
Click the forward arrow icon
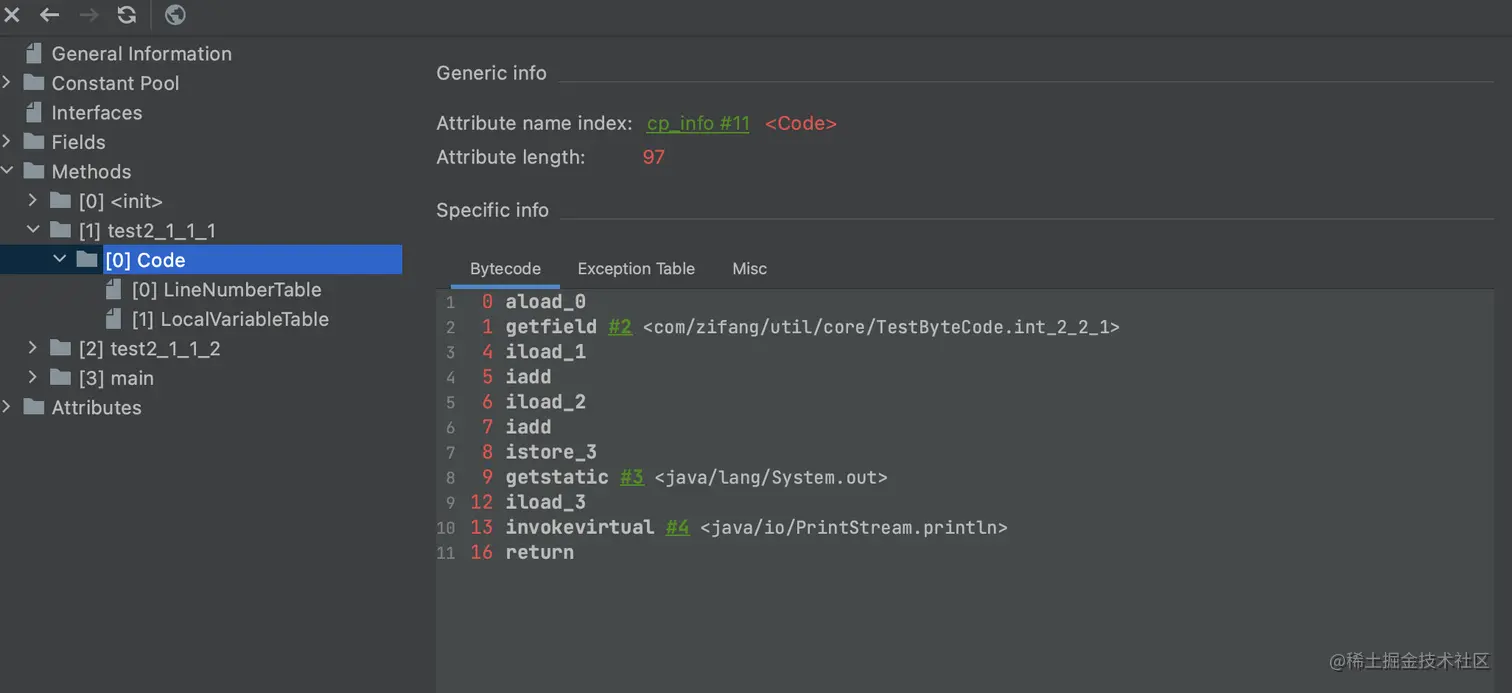click(88, 15)
